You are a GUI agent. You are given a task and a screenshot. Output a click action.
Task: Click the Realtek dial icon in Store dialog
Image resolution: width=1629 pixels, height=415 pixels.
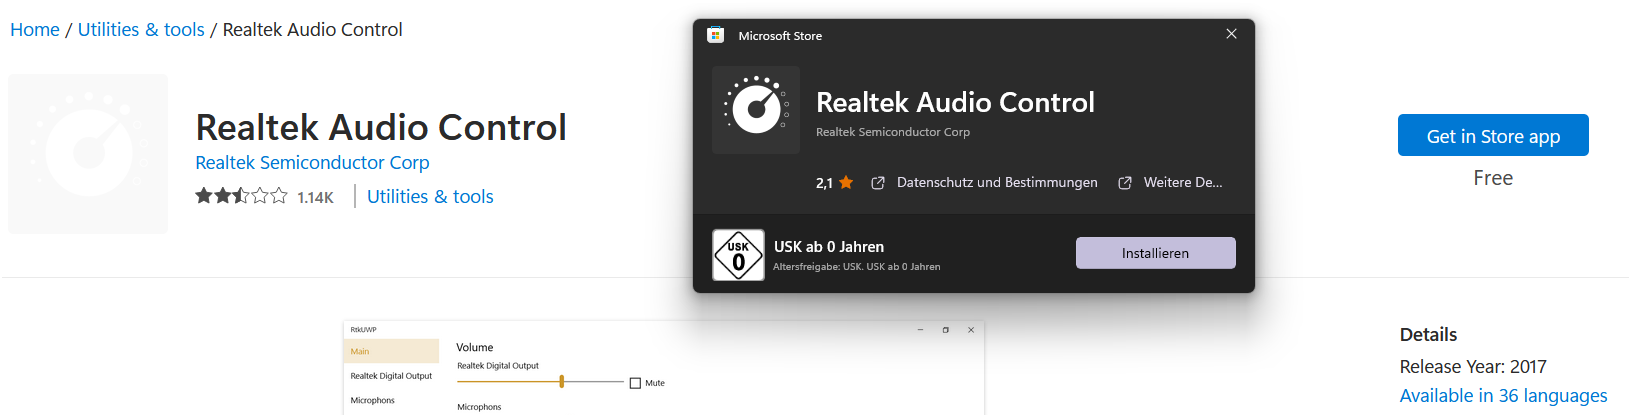point(756,110)
